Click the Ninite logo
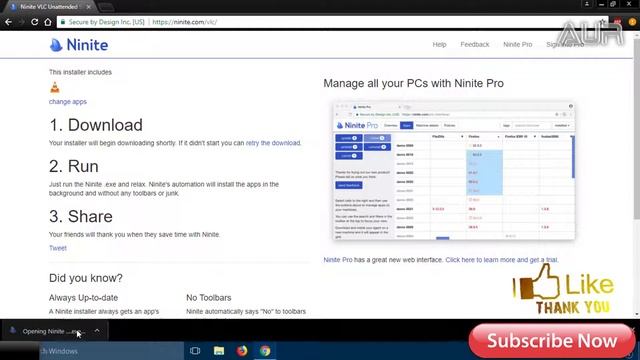Screen dimensions: 640x360 click(x=79, y=45)
